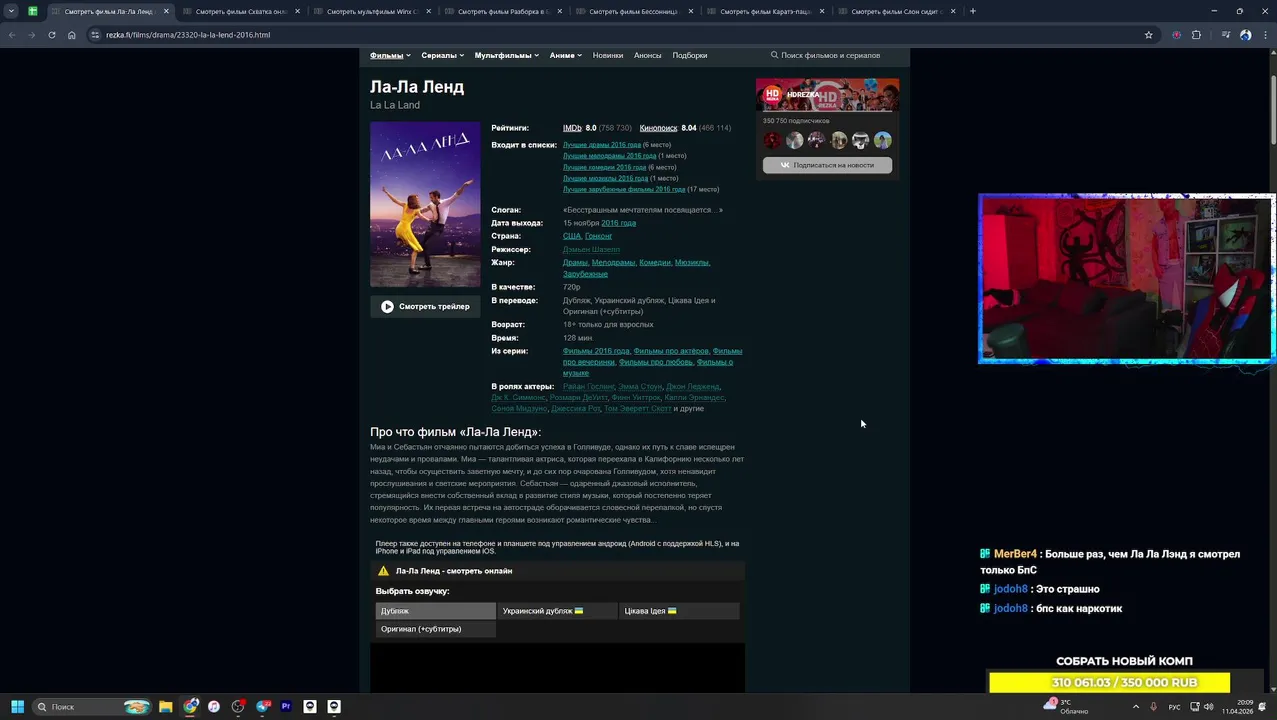
Task: Click the play icon next to Смотреть трейлер
Action: 387,307
